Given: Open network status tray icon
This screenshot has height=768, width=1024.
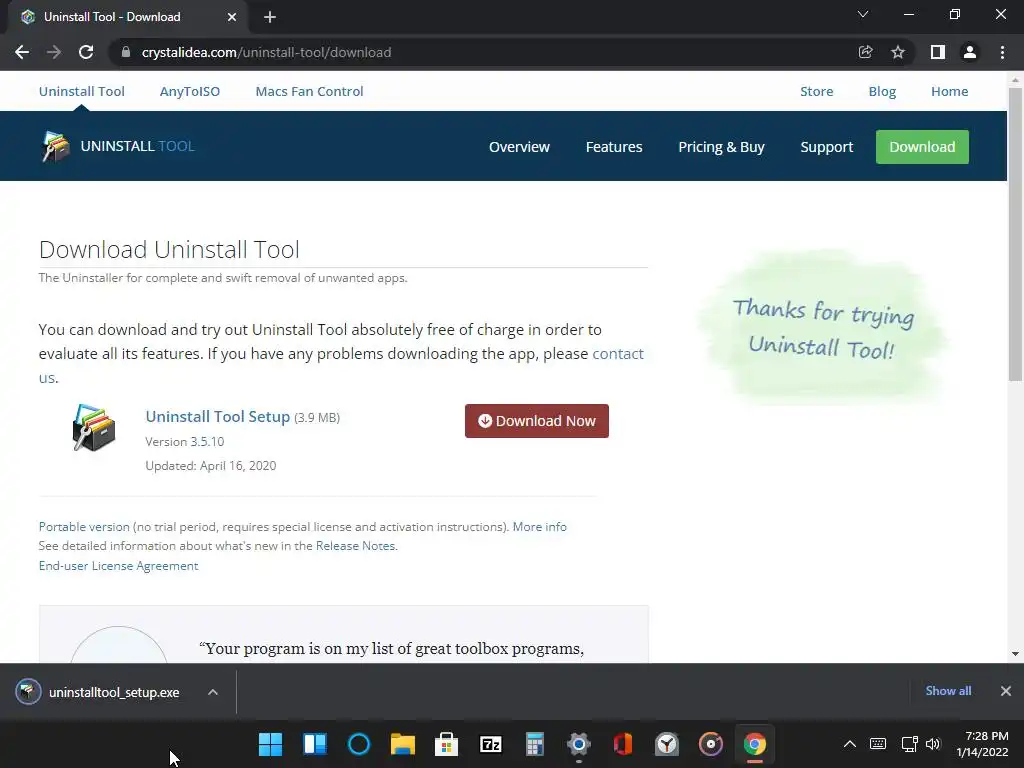Looking at the screenshot, I should pyautogui.click(x=909, y=744).
